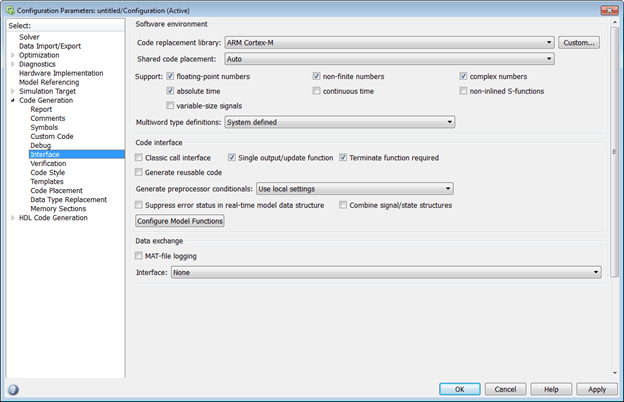Click the right pane vertical scrollbar

pyautogui.click(x=614, y=150)
